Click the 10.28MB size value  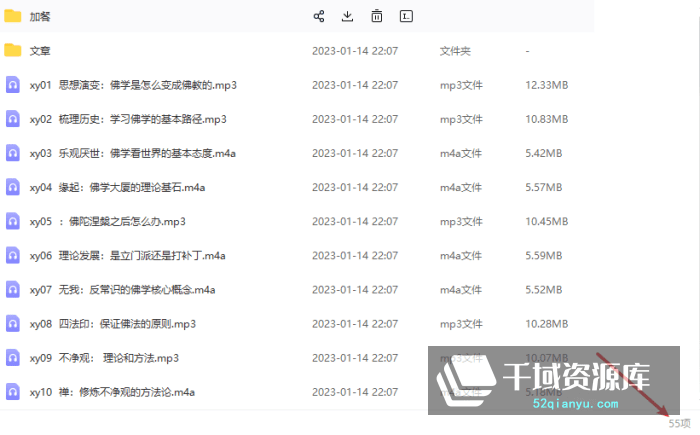click(546, 324)
